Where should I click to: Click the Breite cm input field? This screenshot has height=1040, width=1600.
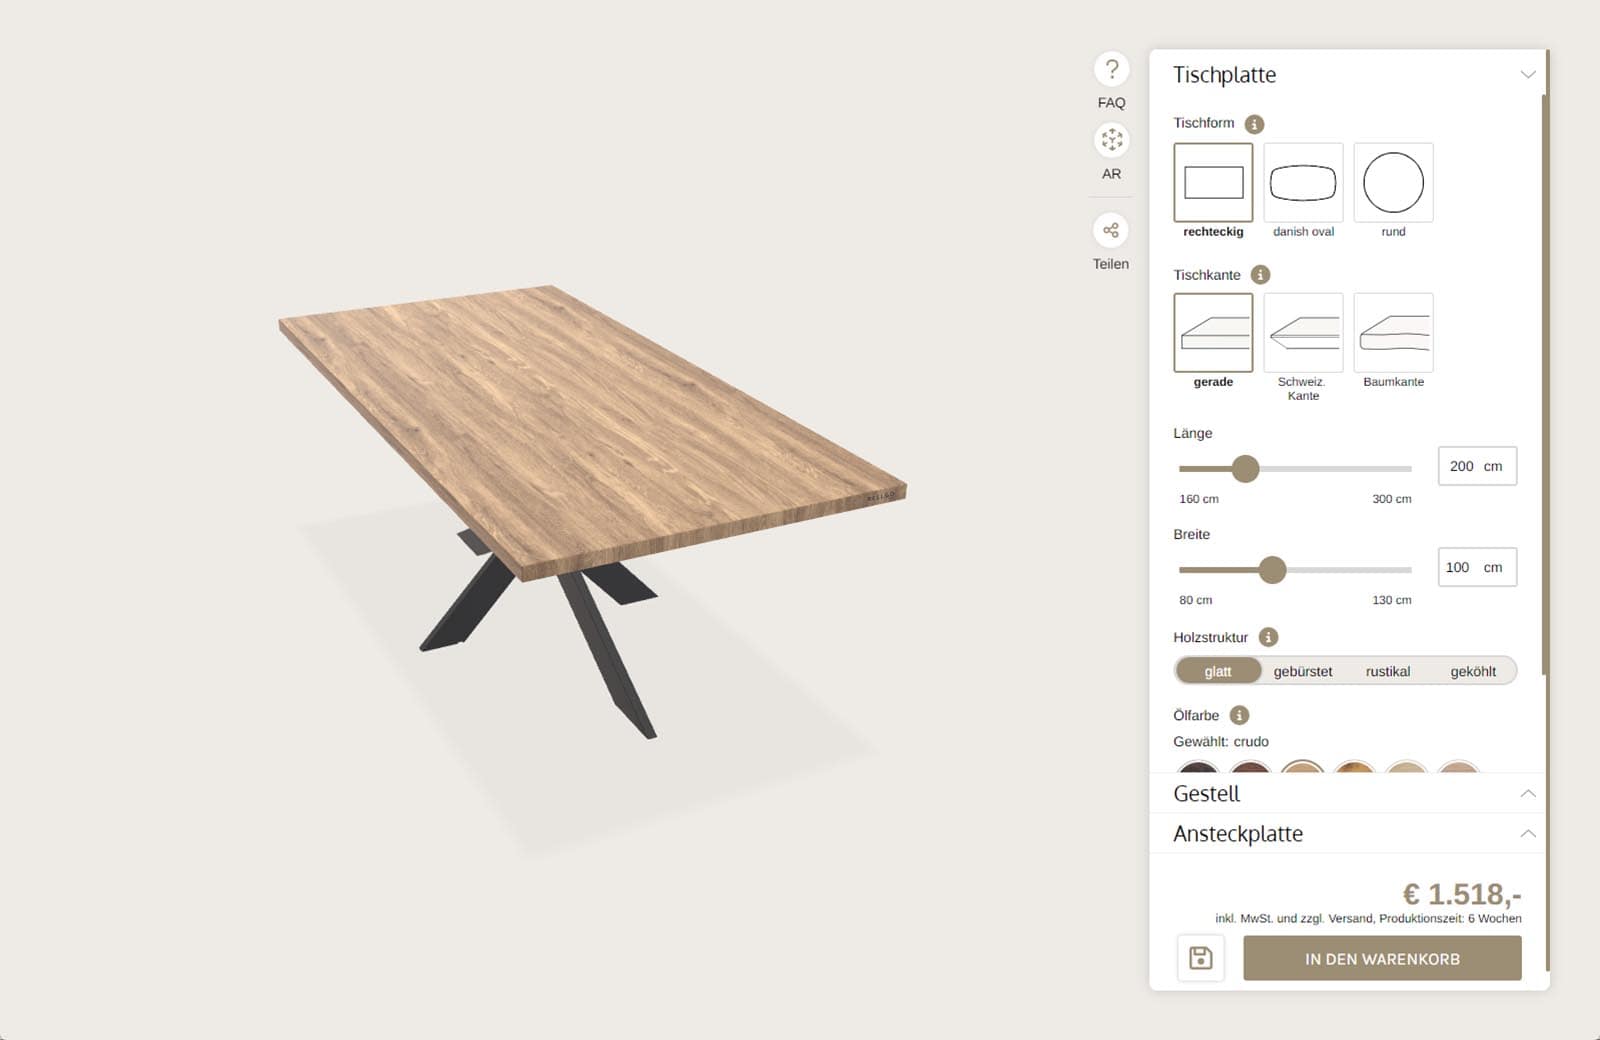(x=1463, y=567)
